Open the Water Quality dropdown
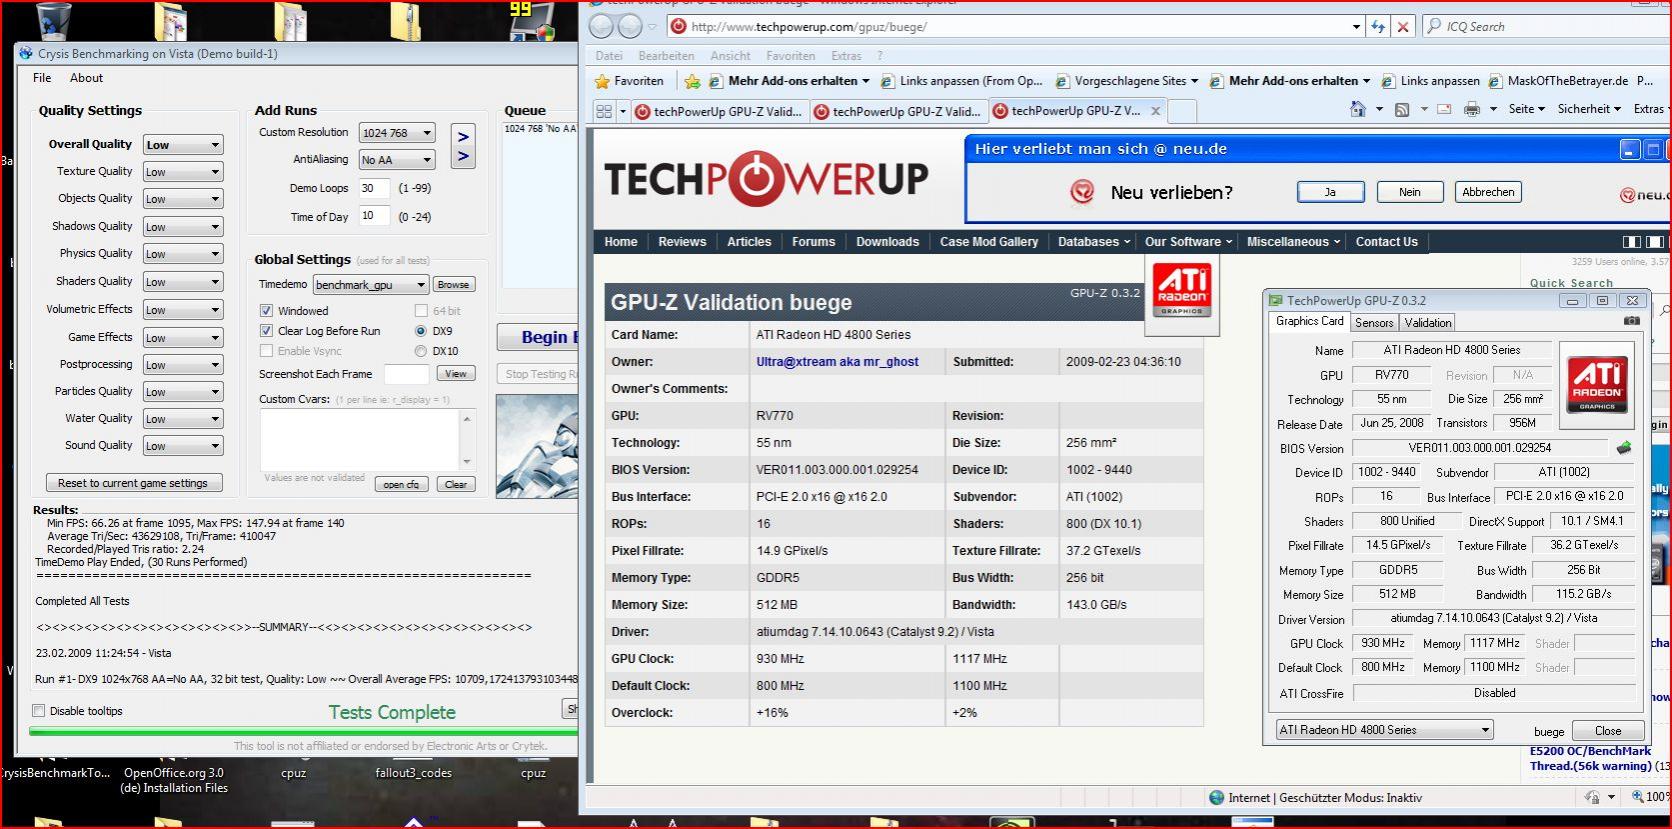 183,419
